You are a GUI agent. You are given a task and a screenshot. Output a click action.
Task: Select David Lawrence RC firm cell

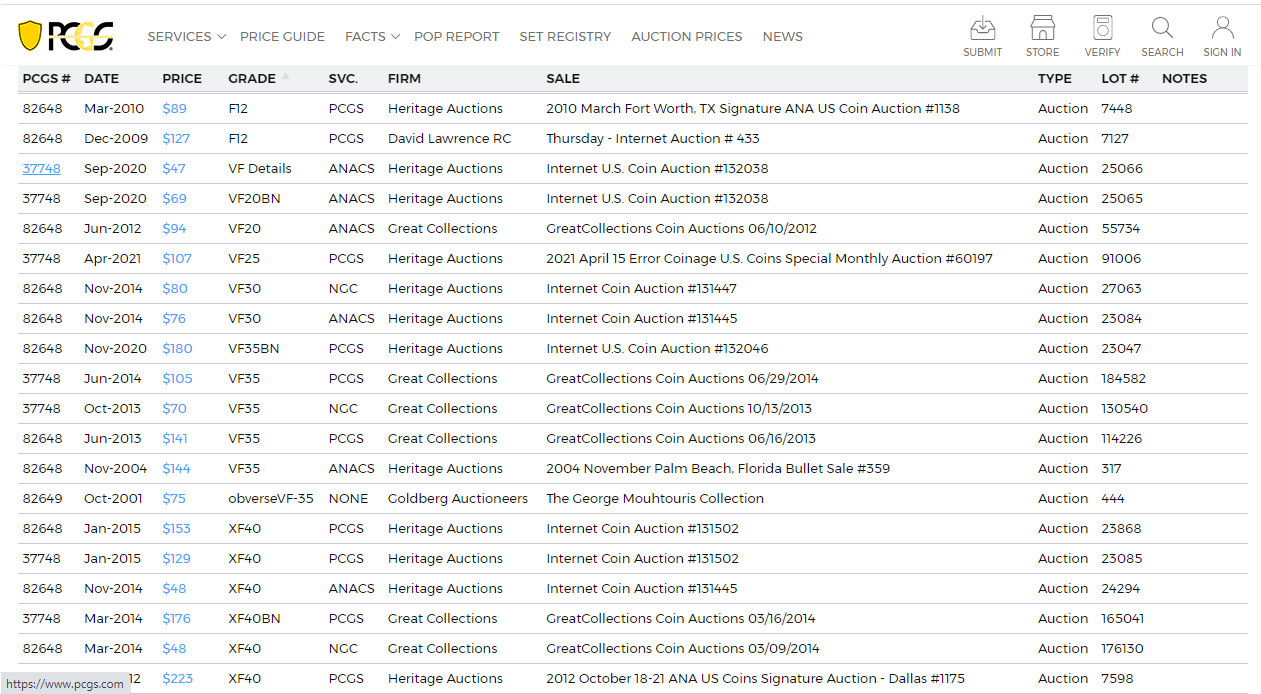pos(449,138)
